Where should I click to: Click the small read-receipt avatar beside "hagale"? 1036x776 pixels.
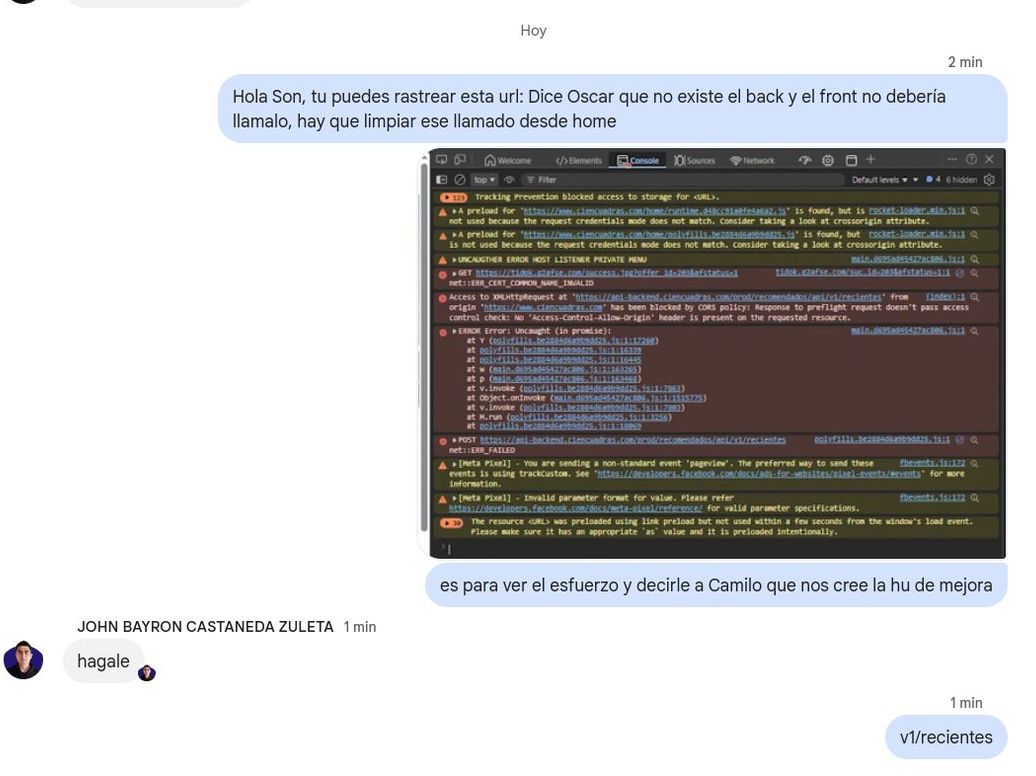tap(147, 673)
